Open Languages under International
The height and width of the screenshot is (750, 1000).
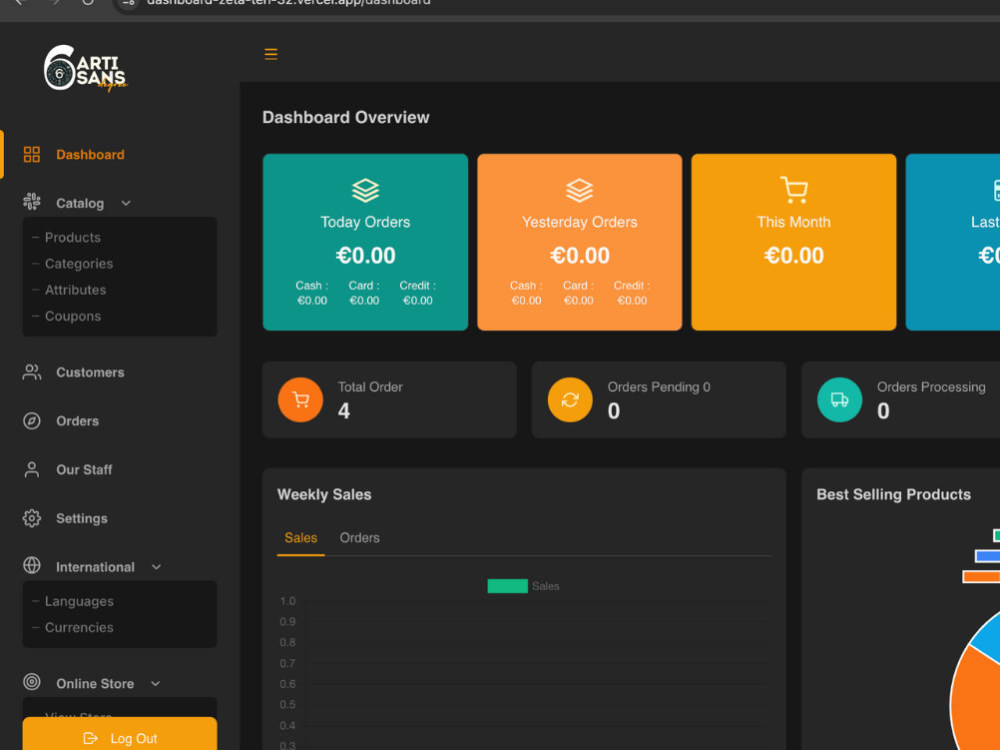[79, 601]
